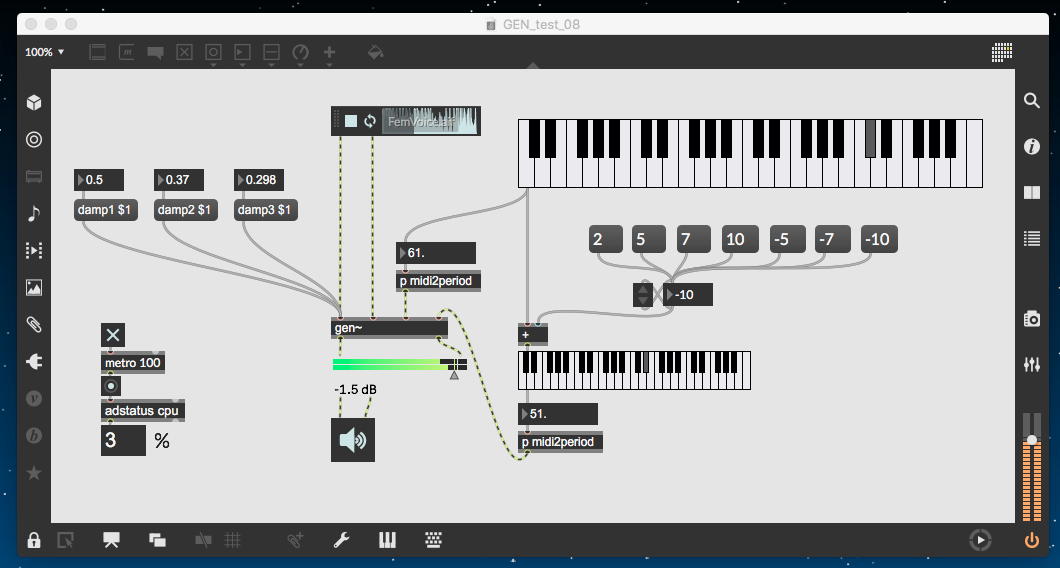Click the FemVoice playlist clip waveform
This screenshot has height=568, width=1060.
click(430, 121)
